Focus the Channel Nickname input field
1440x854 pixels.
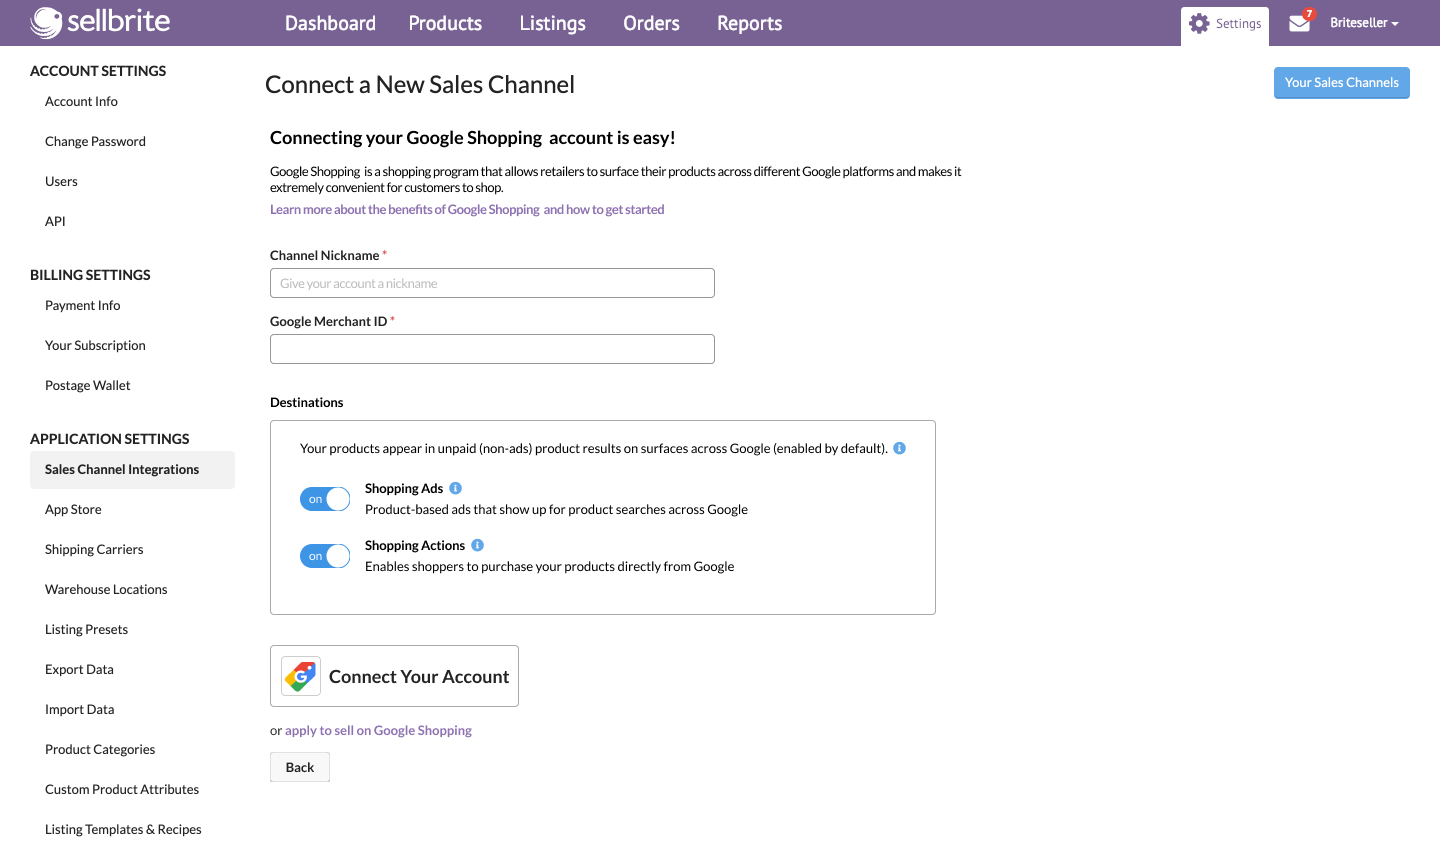[492, 283]
